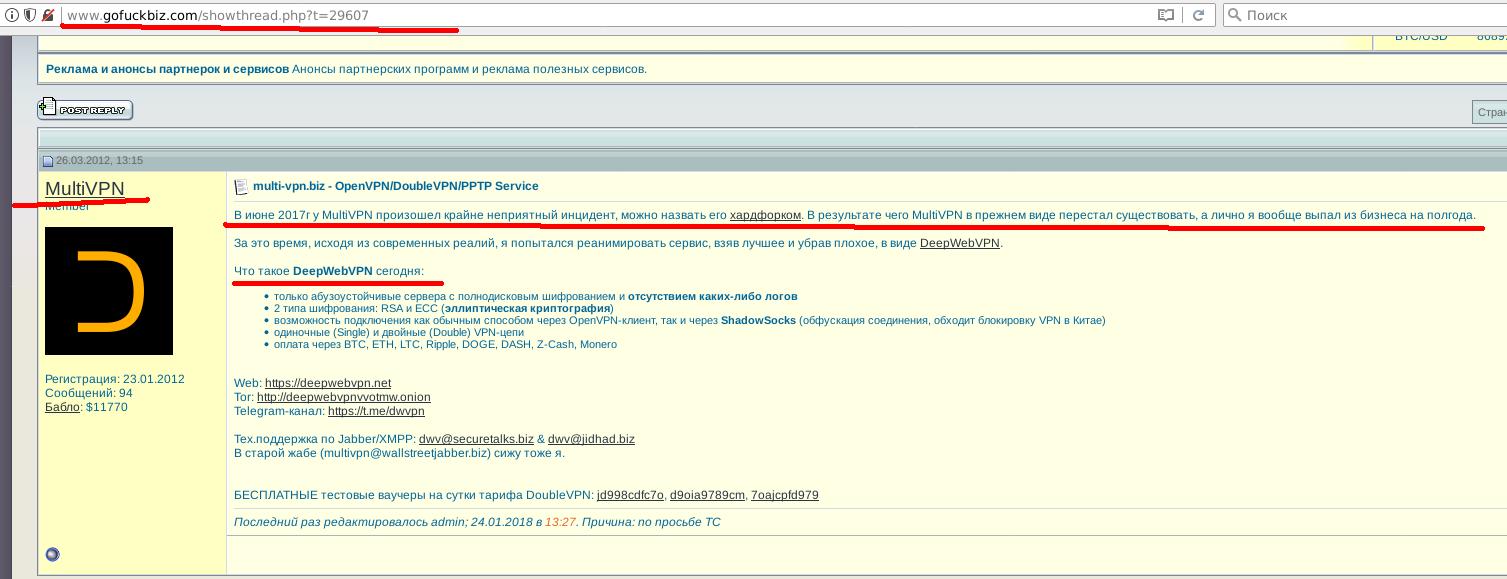Open the site information icon
This screenshot has width=1507, height=579.
(12, 15)
